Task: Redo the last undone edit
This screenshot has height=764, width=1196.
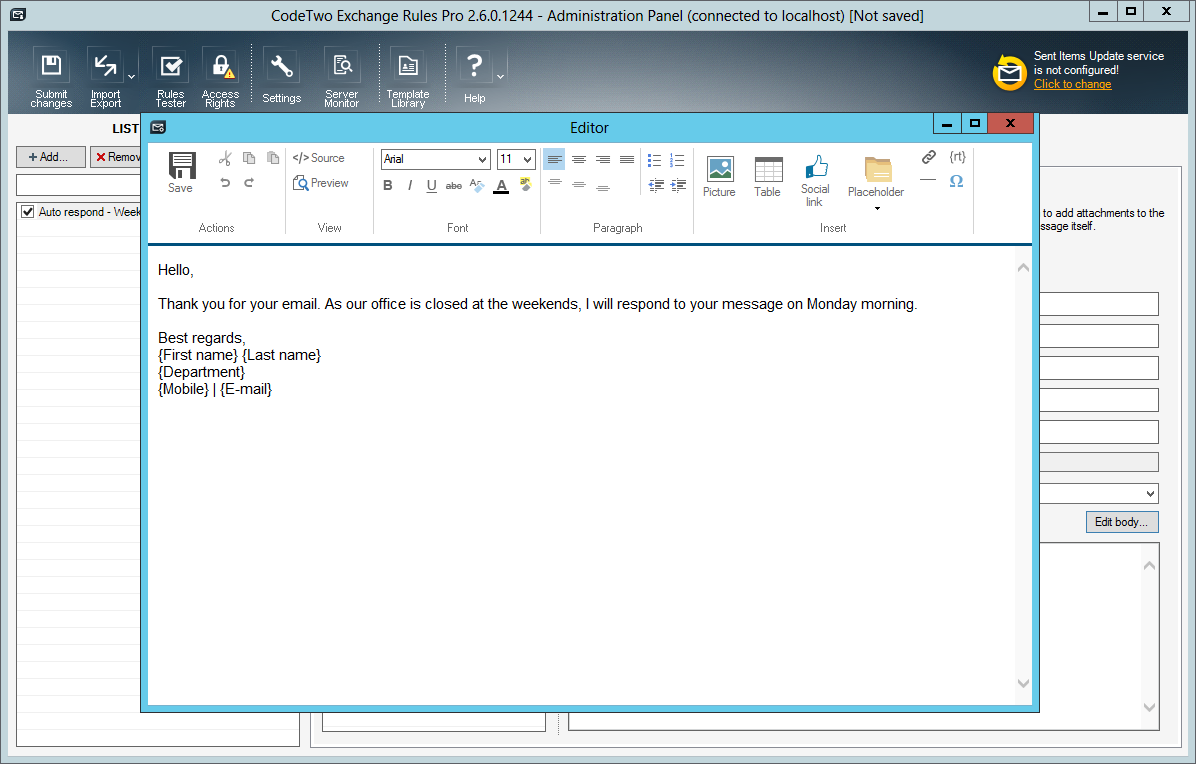Action: point(249,182)
